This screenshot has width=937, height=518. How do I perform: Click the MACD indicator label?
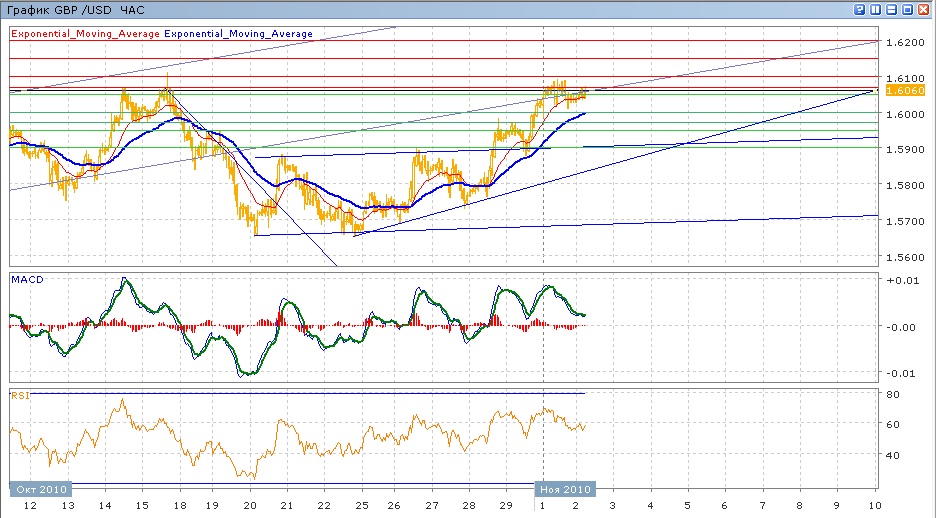pos(26,280)
